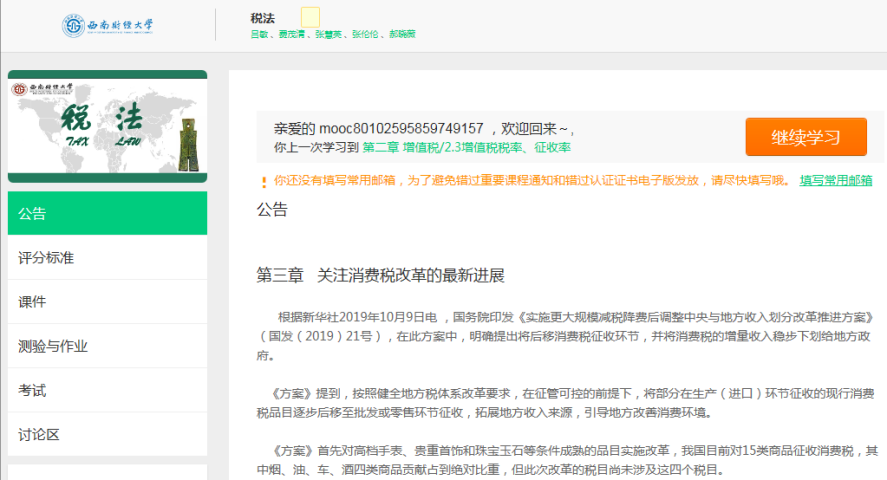Click the paragraph starting 《方案》提到
Image resolution: width=887 pixels, height=480 pixels.
[566, 403]
